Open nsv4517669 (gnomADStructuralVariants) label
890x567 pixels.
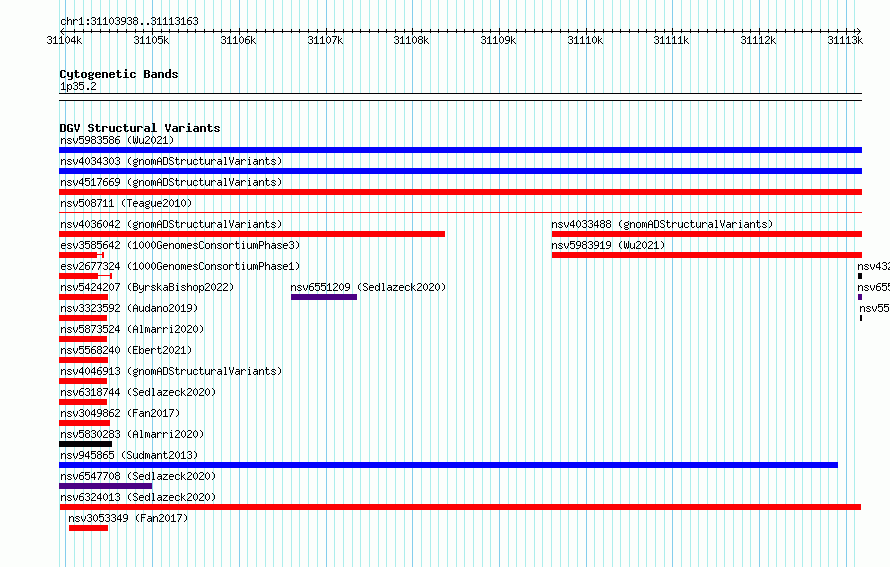click(171, 182)
